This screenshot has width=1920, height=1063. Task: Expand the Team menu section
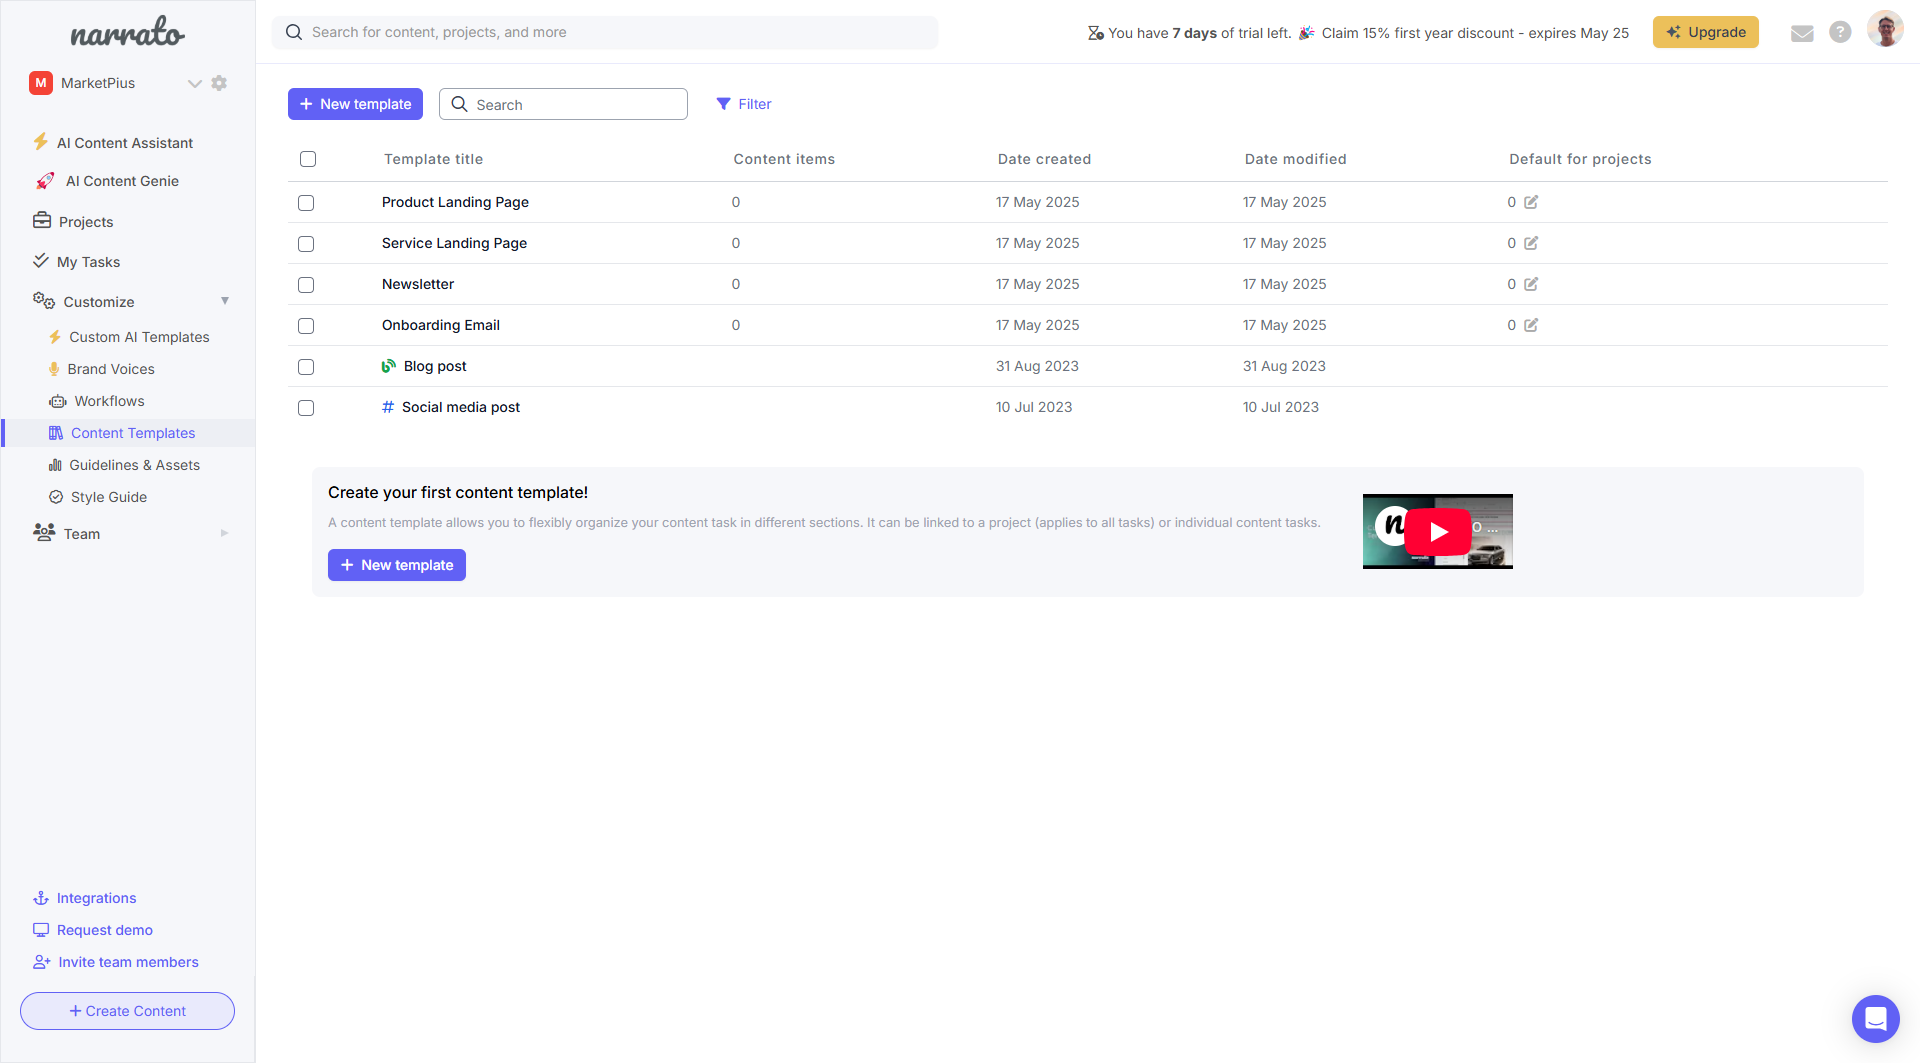225,533
